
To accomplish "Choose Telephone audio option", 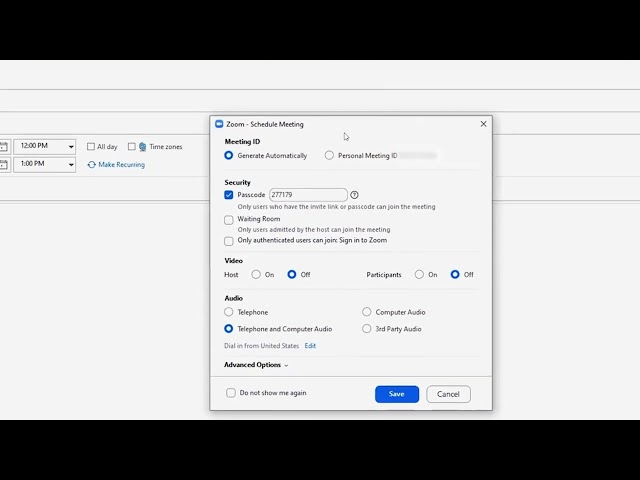I will (x=229, y=312).
